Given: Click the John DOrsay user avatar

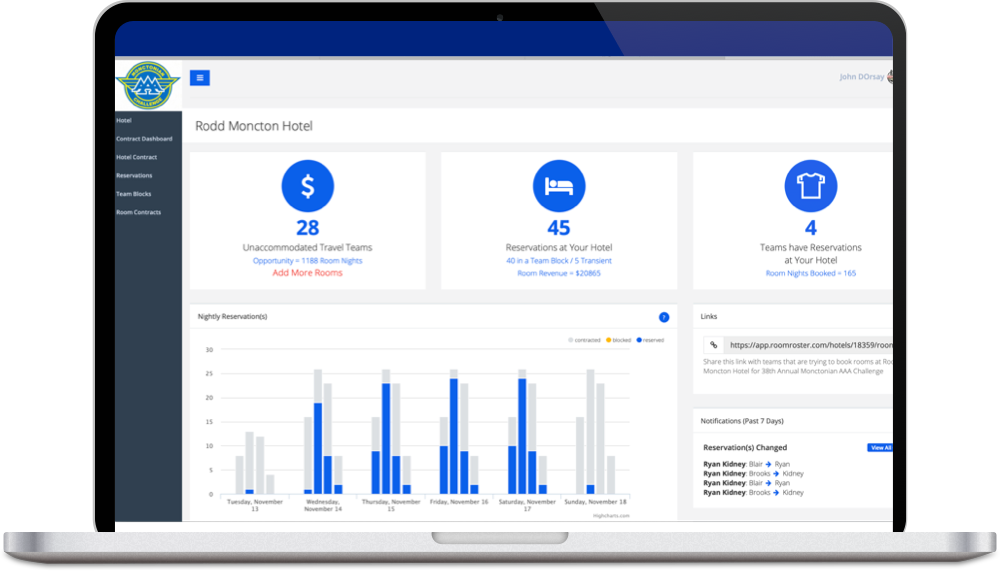Looking at the screenshot, I should coord(890,77).
